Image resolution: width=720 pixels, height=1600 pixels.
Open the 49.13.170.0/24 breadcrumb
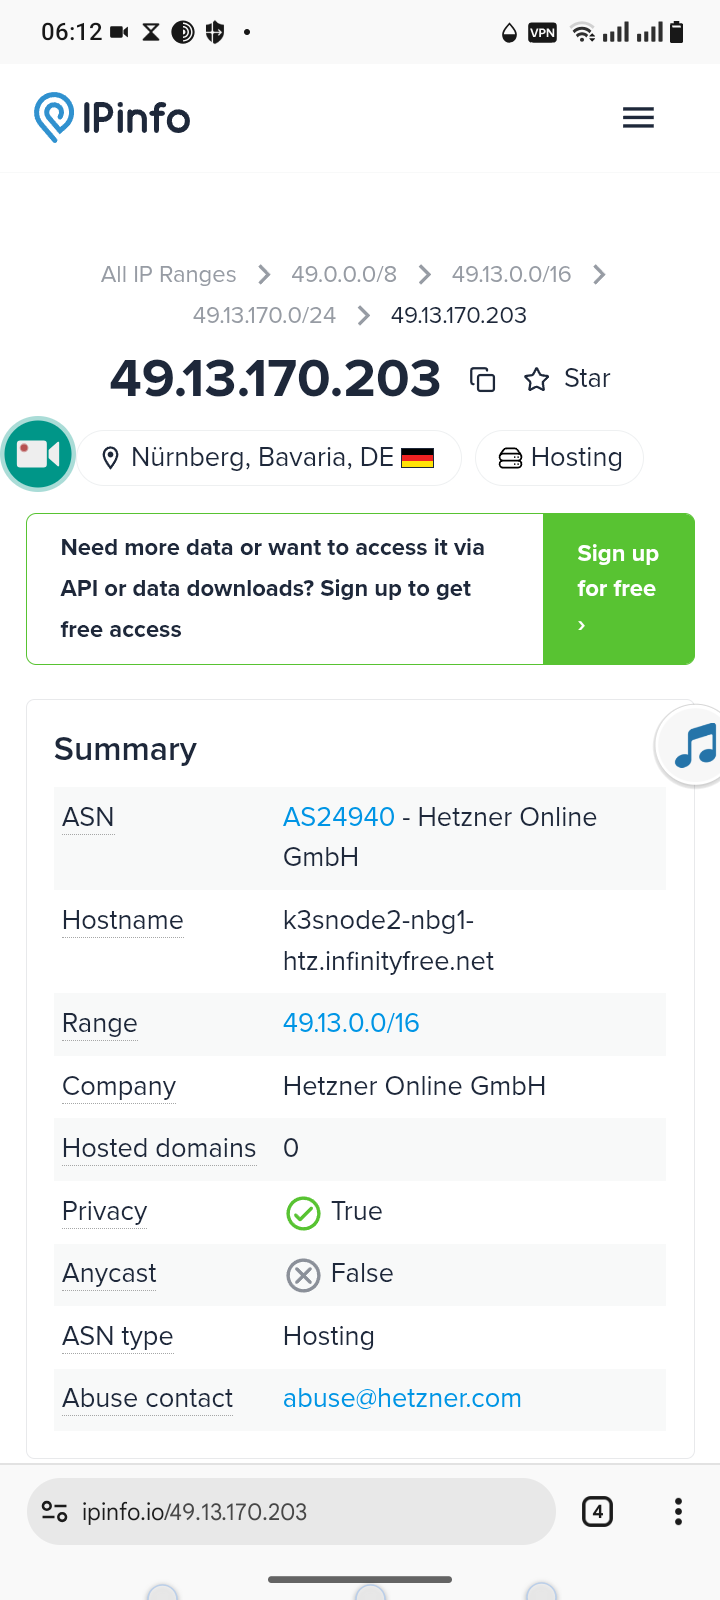(264, 315)
